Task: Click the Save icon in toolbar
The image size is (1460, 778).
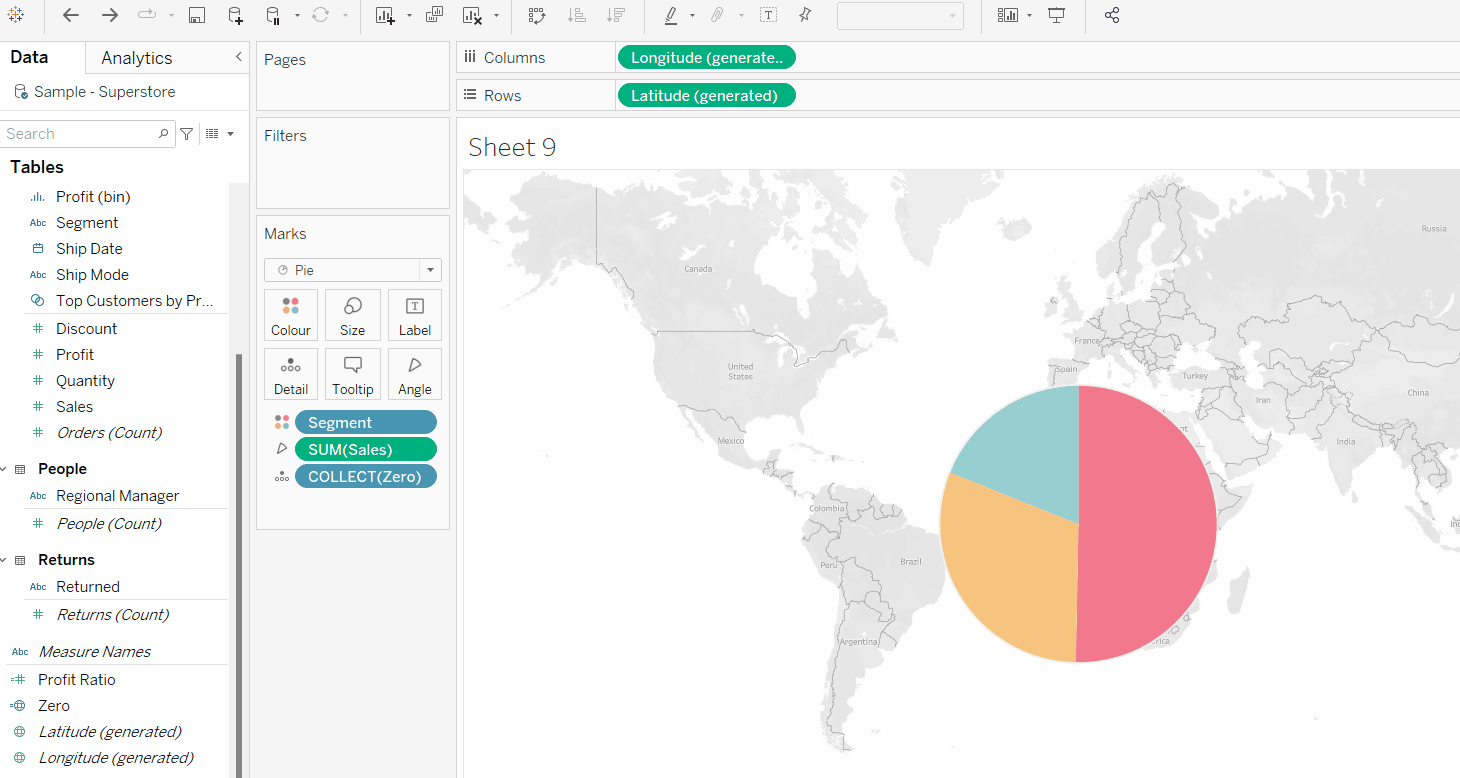Action: pos(197,15)
